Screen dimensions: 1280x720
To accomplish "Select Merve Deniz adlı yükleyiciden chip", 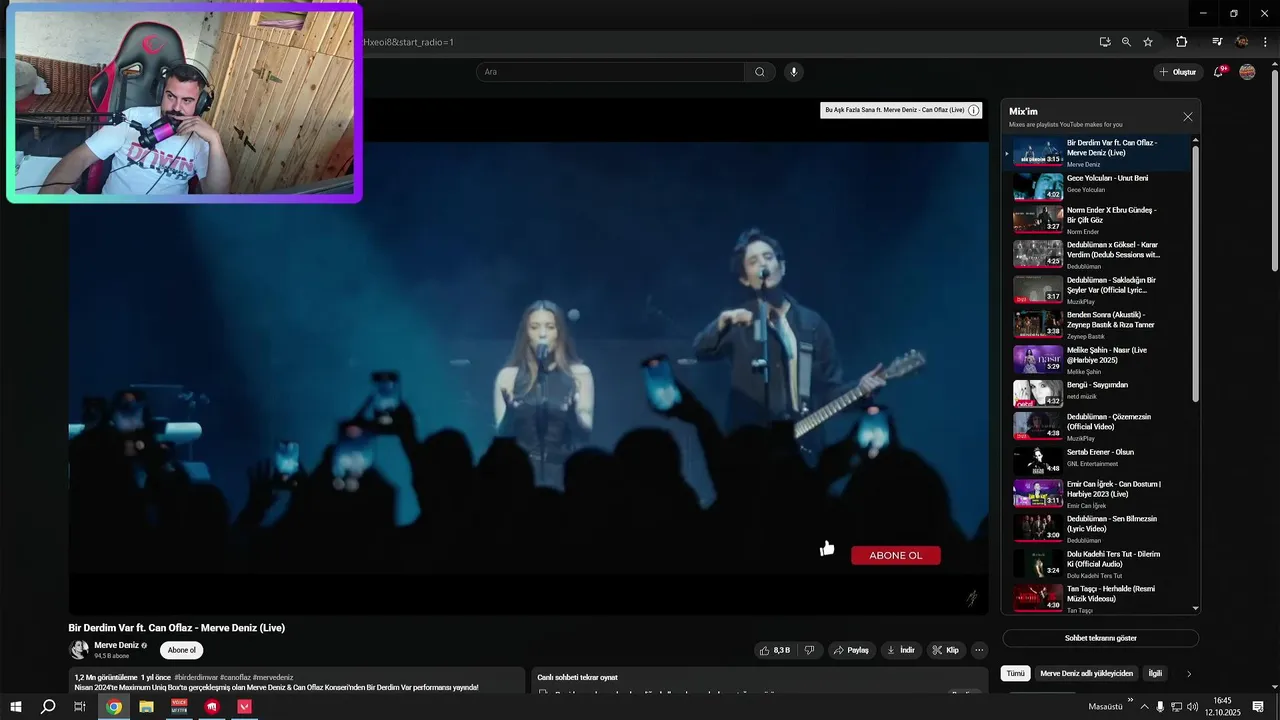I will tap(1086, 674).
